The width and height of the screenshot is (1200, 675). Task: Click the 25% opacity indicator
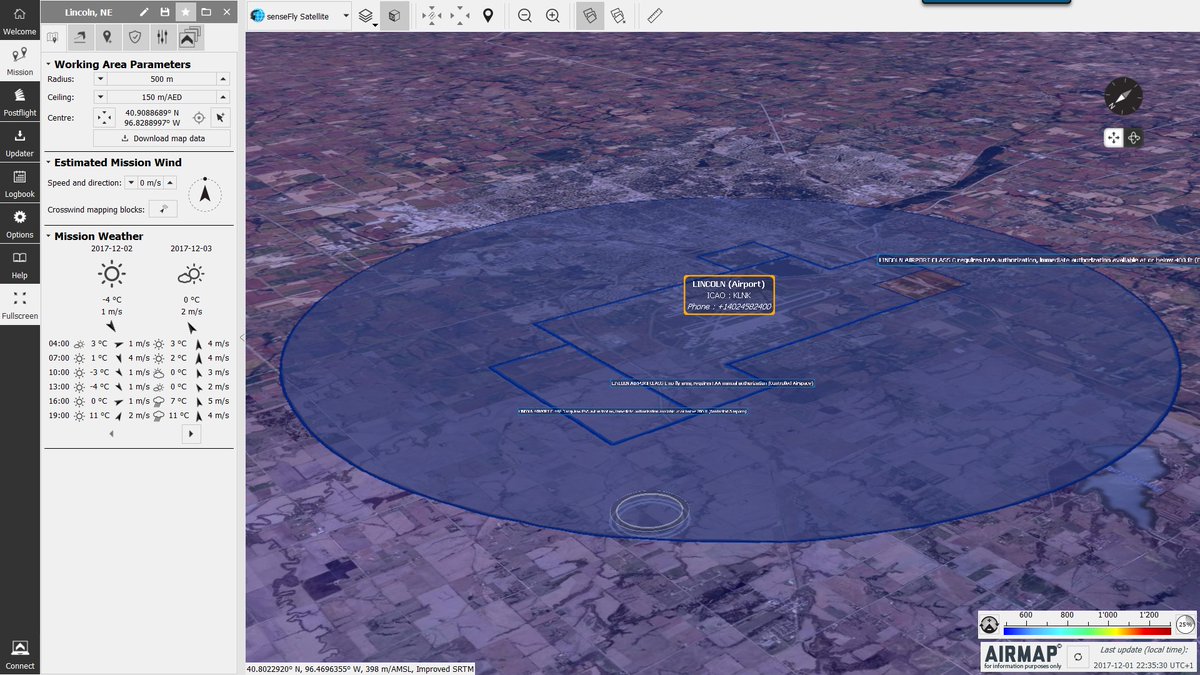1186,624
